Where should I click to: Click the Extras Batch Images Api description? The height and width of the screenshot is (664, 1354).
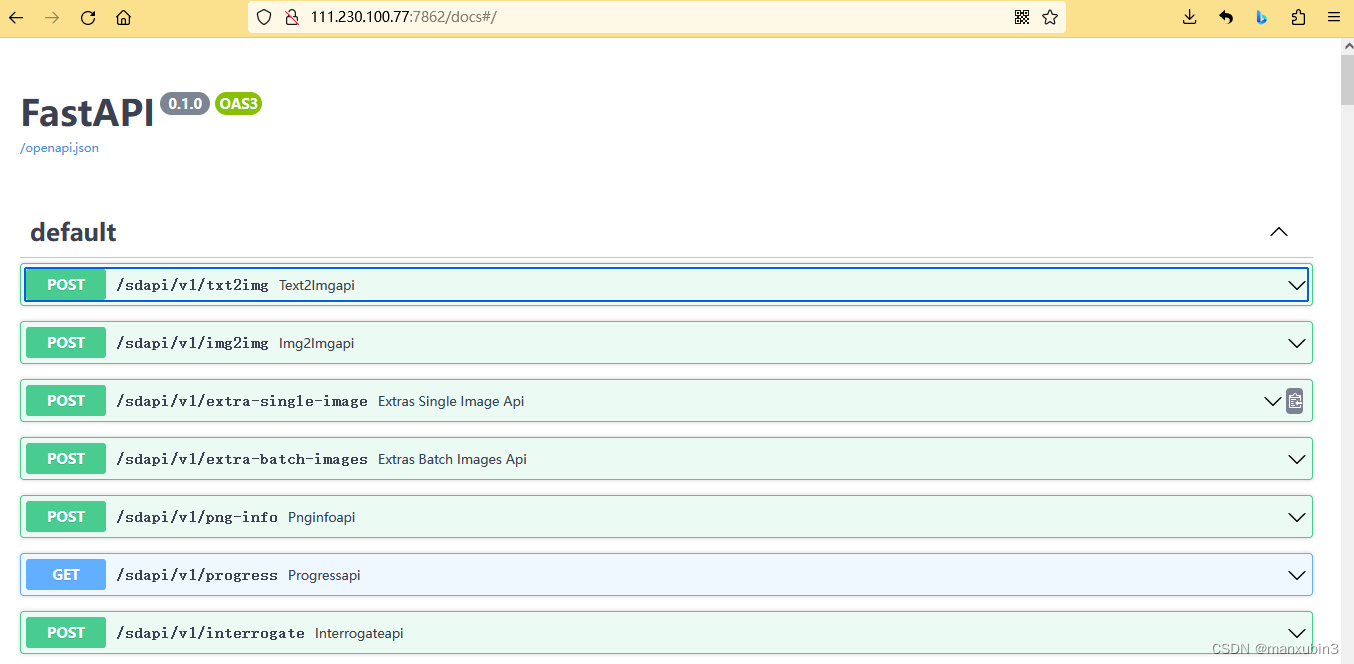[x=452, y=459]
